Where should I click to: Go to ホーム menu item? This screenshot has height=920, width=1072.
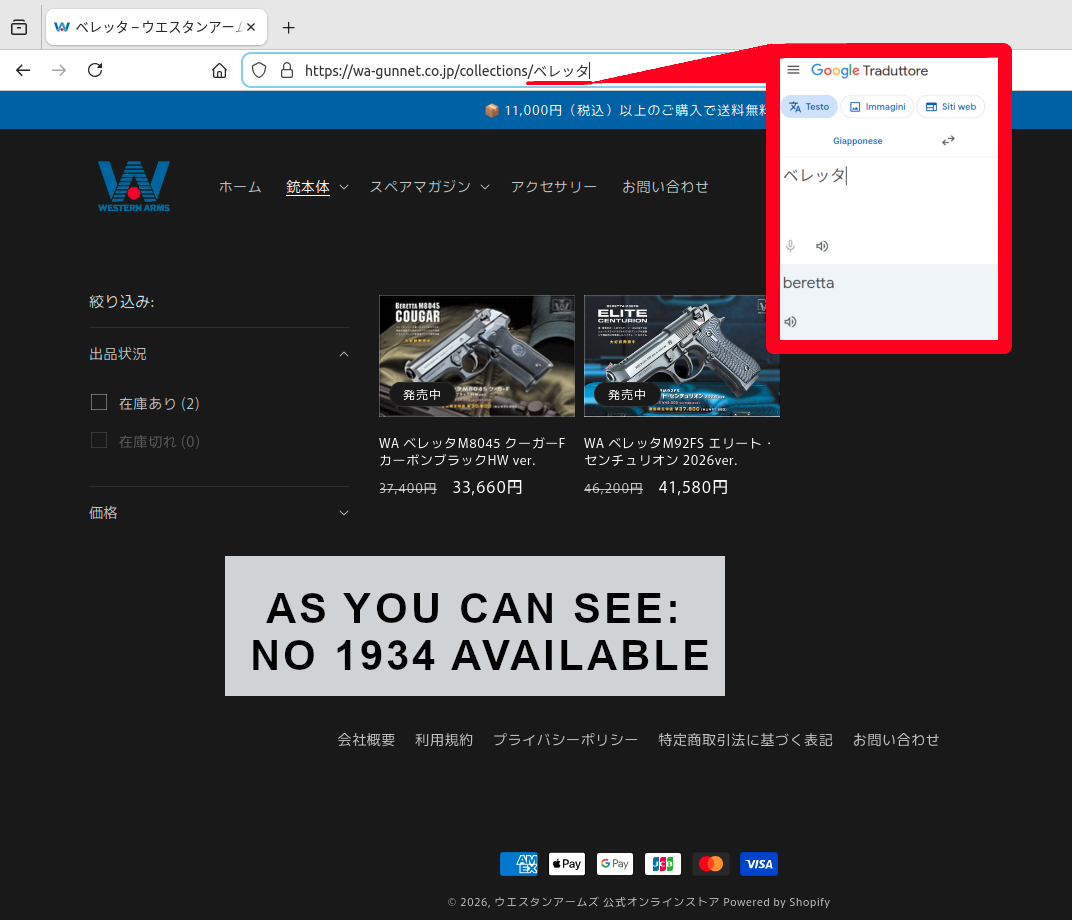click(x=240, y=187)
